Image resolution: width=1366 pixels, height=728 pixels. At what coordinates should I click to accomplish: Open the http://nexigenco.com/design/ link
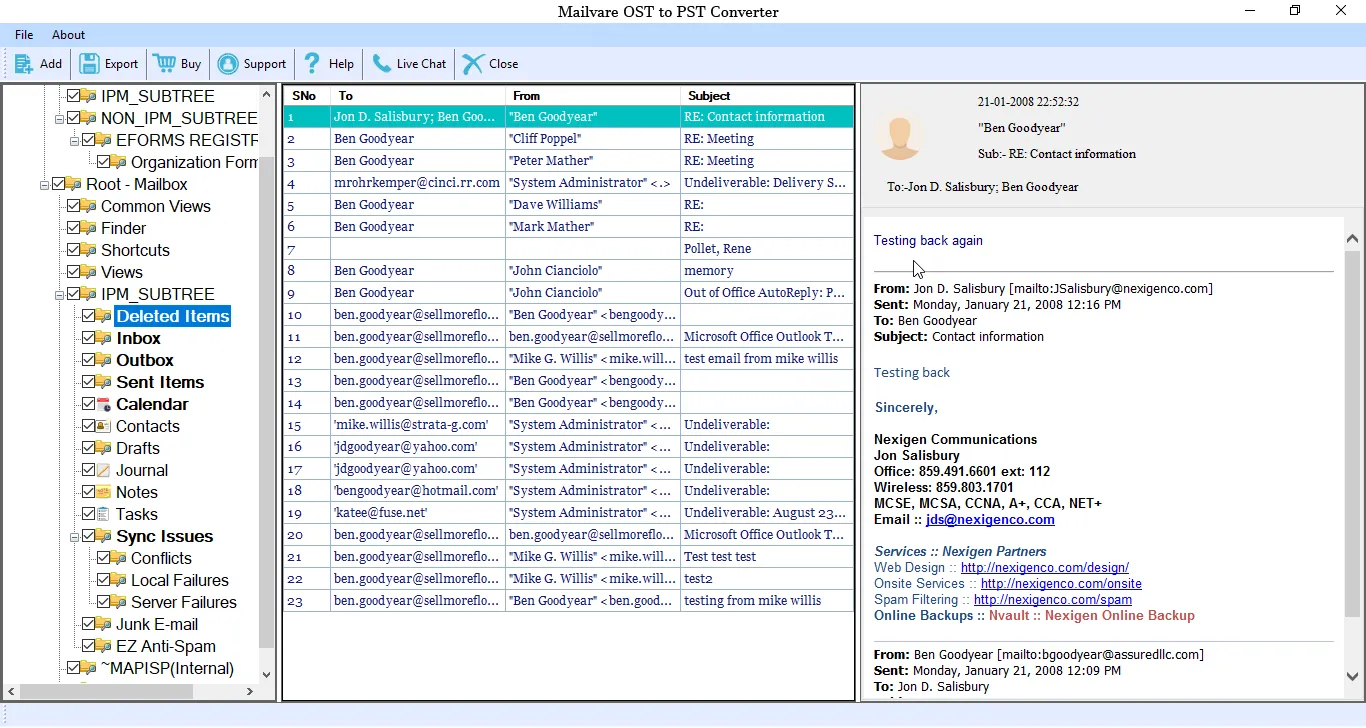click(1045, 568)
